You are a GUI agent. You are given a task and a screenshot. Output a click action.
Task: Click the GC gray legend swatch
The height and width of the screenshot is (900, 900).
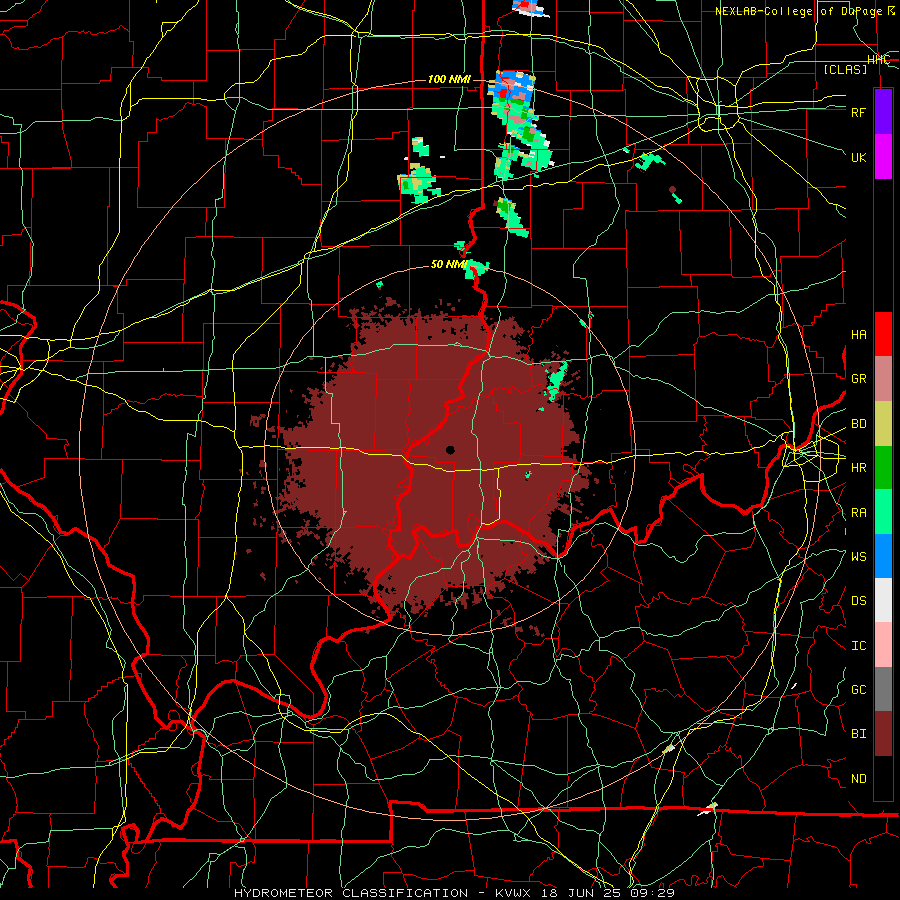[883, 689]
